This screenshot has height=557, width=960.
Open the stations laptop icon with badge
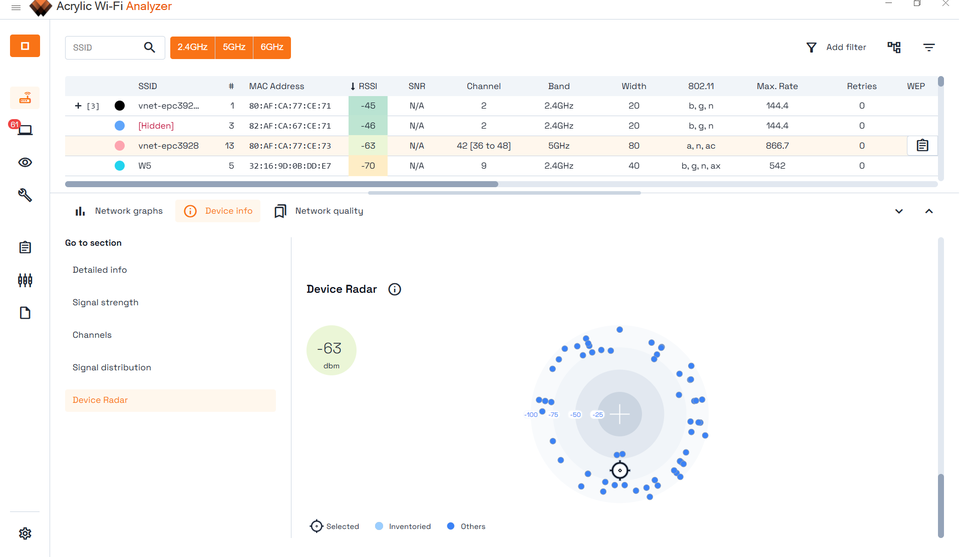pyautogui.click(x=25, y=130)
